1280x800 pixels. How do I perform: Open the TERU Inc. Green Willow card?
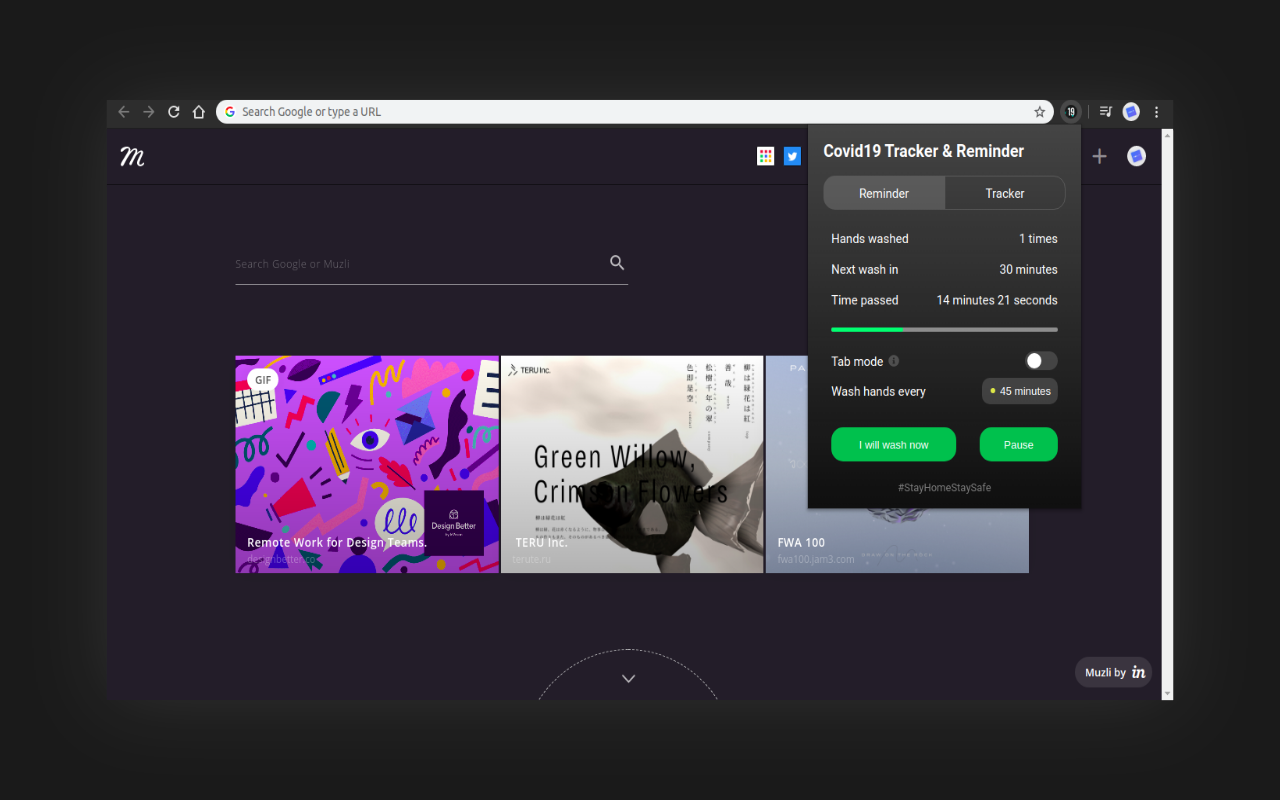coord(632,464)
